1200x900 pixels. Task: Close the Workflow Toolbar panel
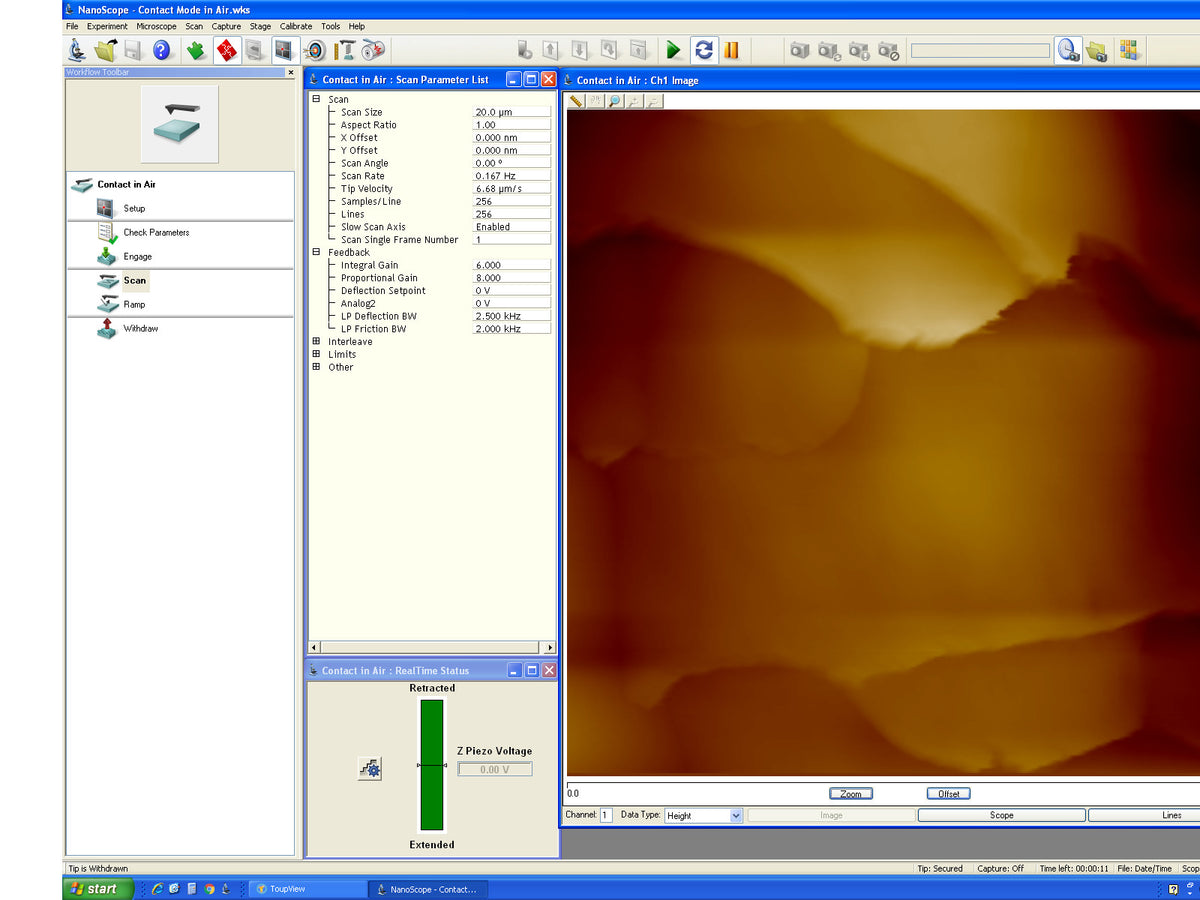(x=291, y=72)
